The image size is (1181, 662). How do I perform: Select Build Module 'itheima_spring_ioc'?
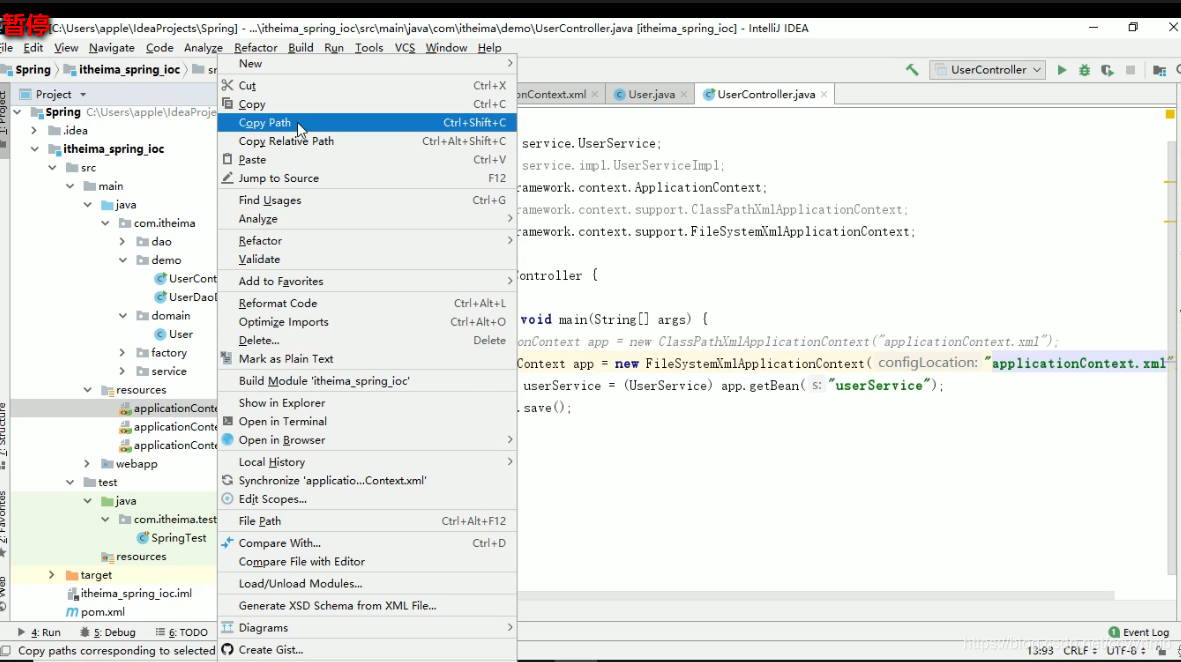tap(367, 381)
